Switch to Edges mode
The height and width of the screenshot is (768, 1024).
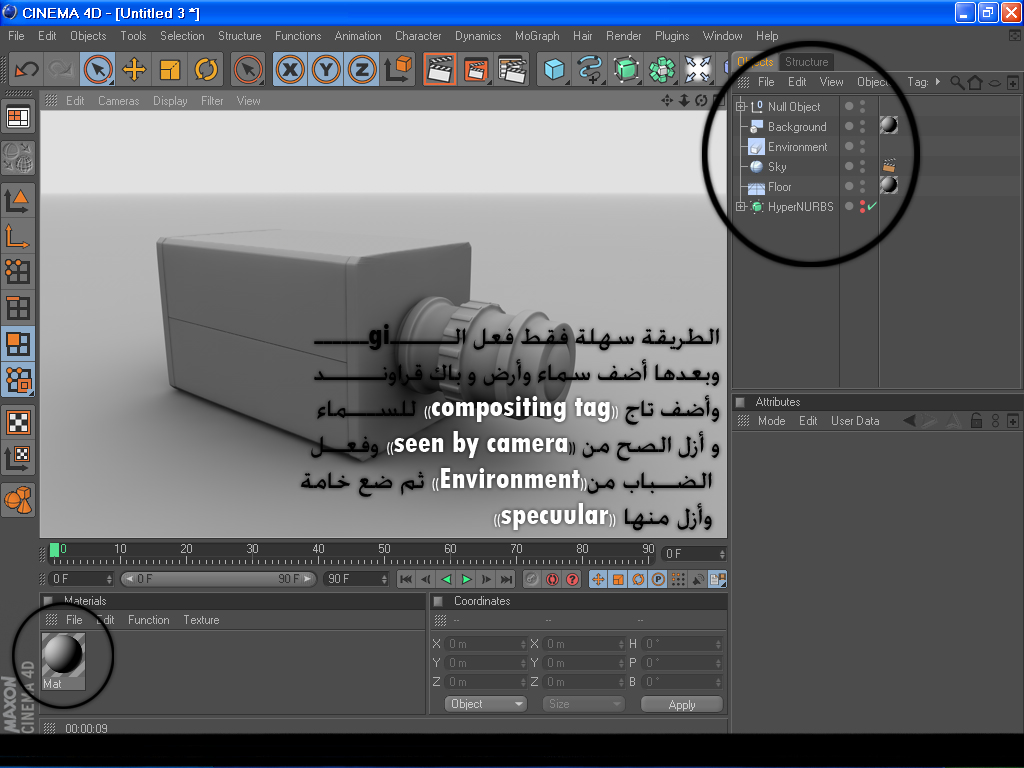[x=18, y=307]
